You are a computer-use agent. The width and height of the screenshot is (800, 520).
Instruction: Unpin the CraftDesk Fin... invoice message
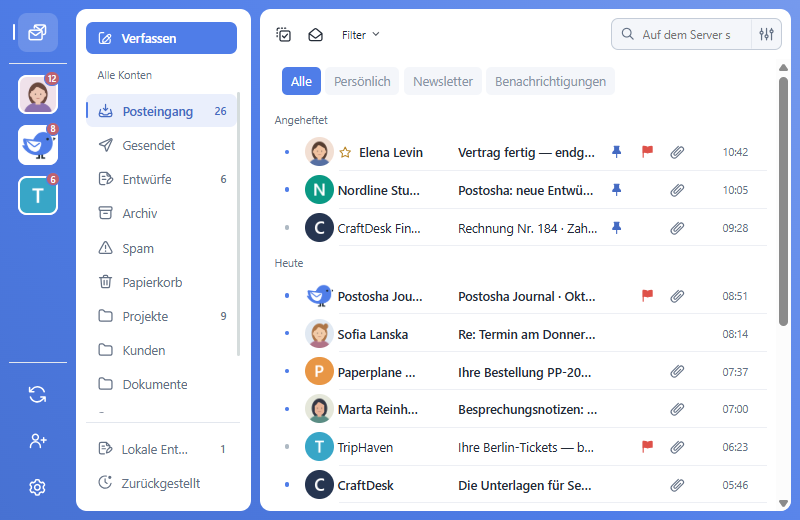point(616,228)
